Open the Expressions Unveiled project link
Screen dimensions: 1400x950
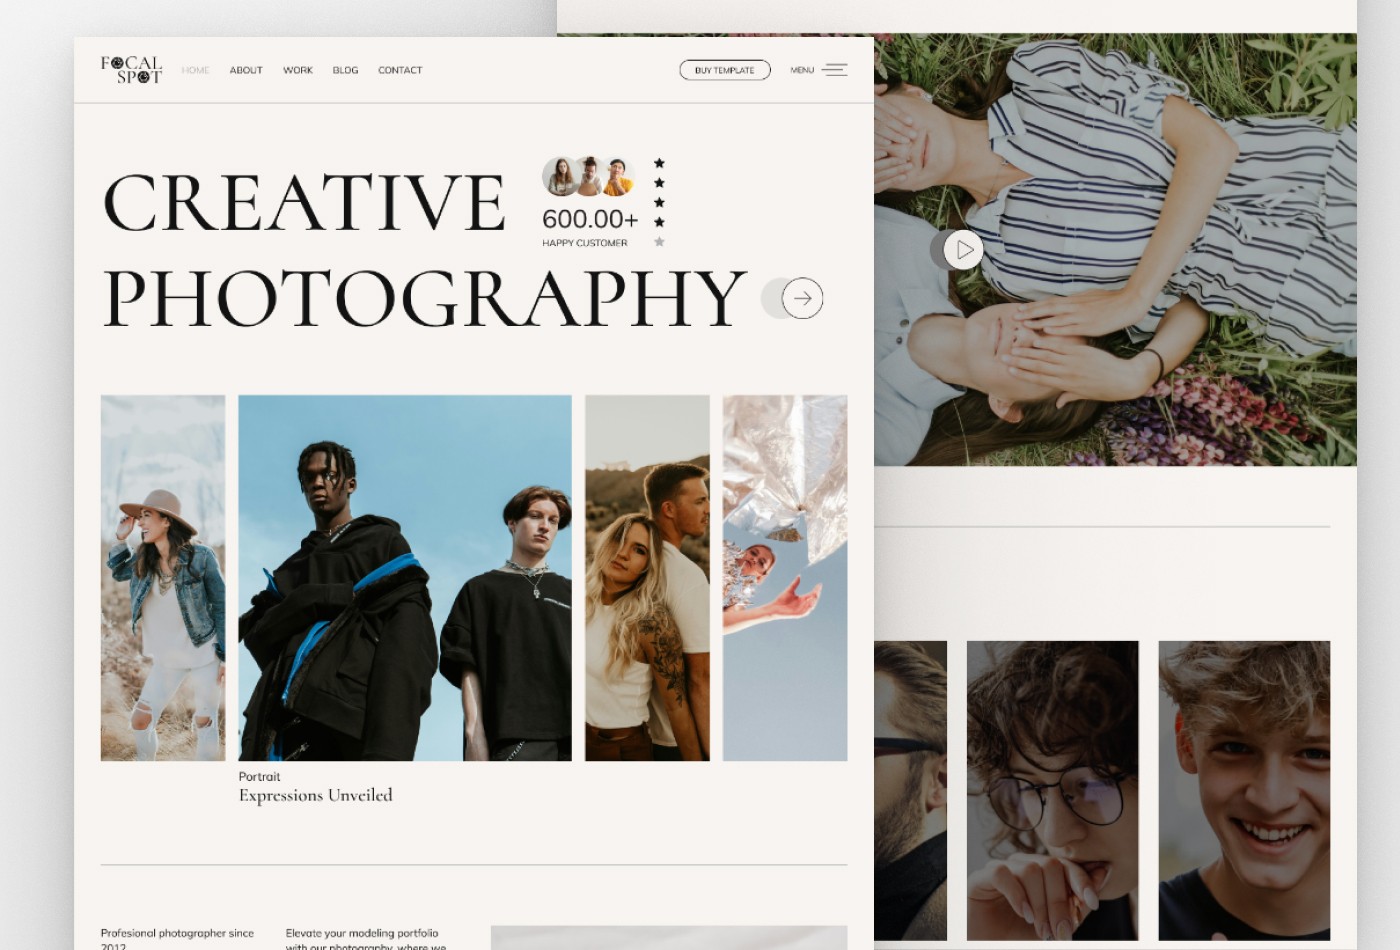tap(314, 795)
